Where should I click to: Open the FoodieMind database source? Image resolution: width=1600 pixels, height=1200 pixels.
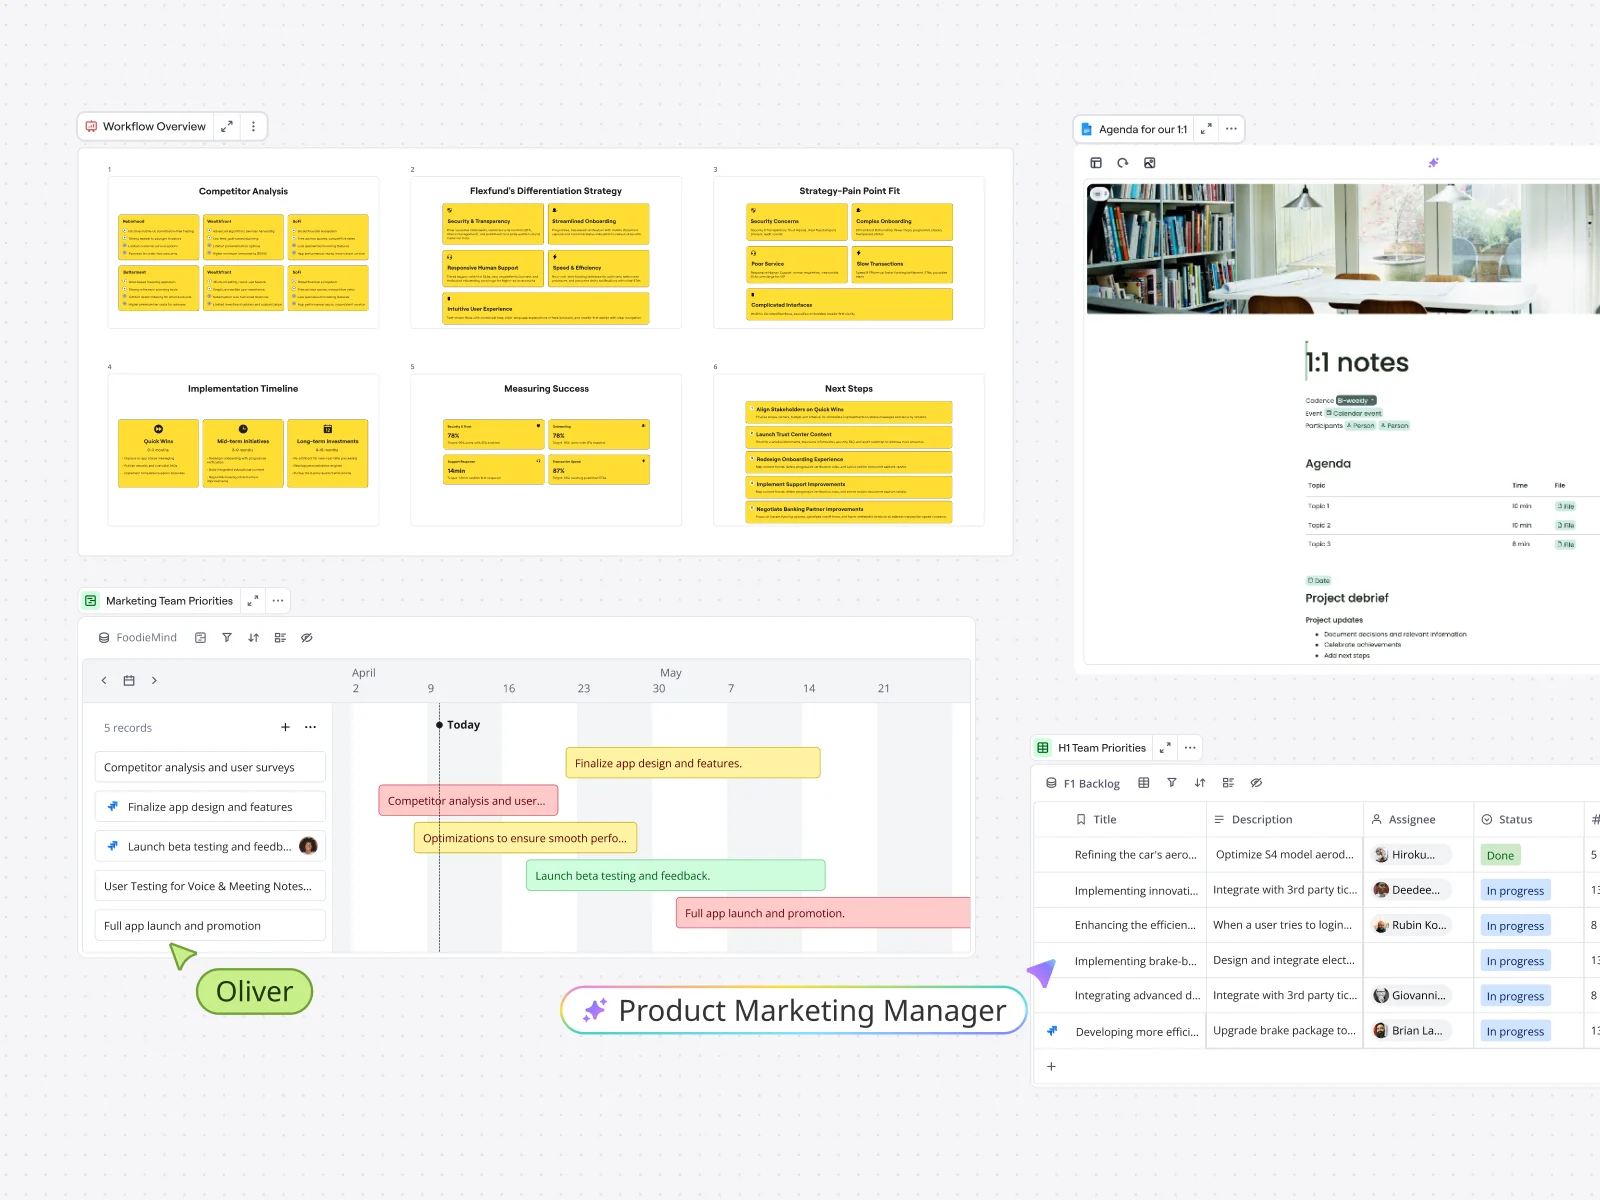pyautogui.click(x=137, y=638)
